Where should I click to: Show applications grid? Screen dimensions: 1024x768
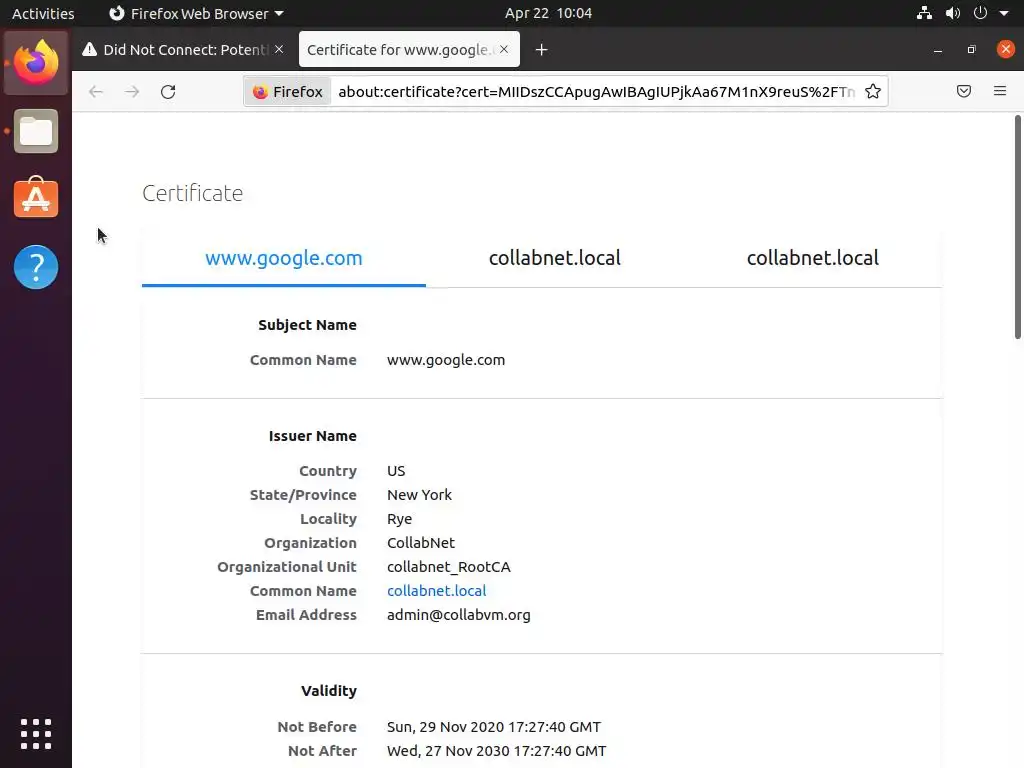pyautogui.click(x=36, y=734)
